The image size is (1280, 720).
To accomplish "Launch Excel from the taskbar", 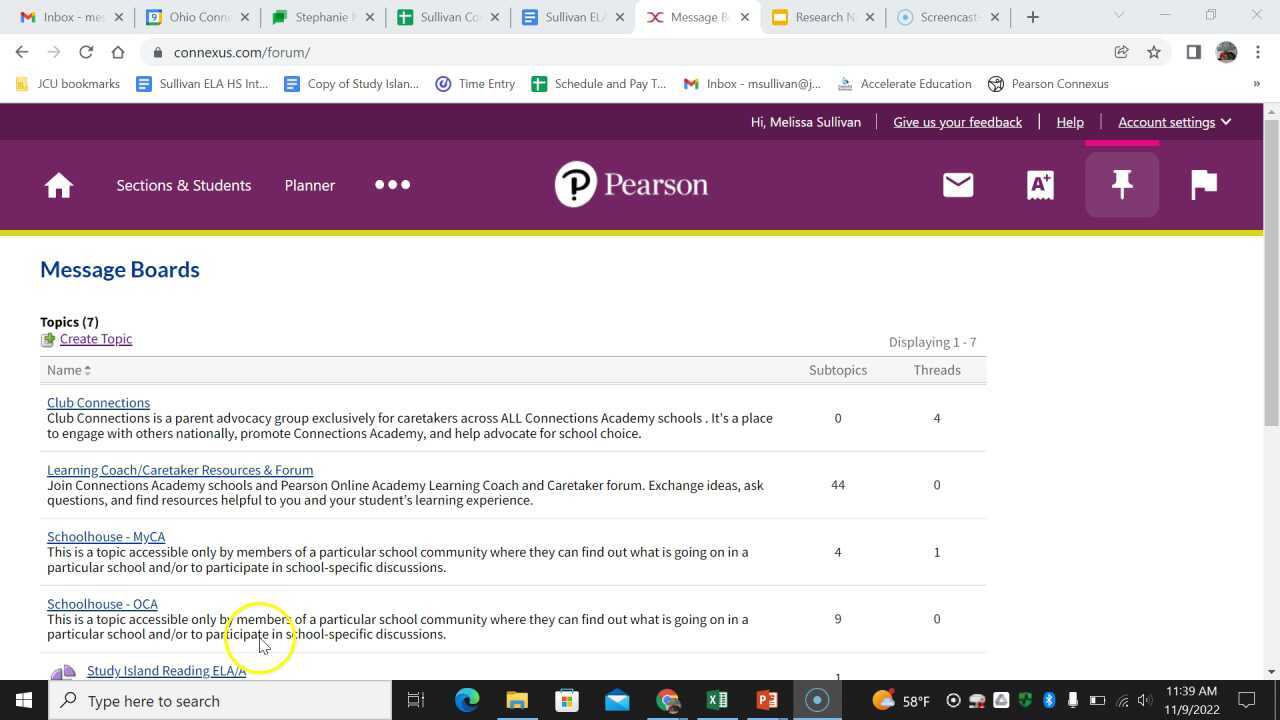I will 717,700.
